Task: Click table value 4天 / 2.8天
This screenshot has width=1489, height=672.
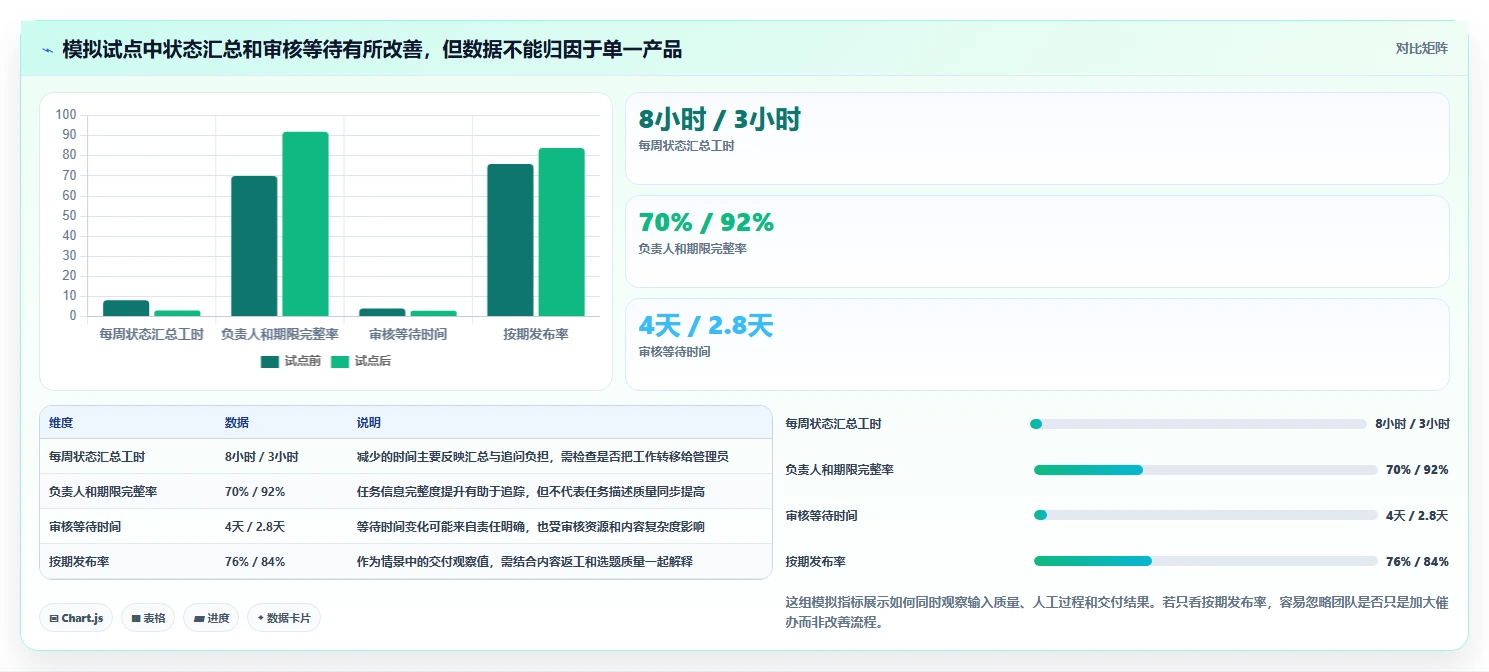Action: tap(255, 526)
